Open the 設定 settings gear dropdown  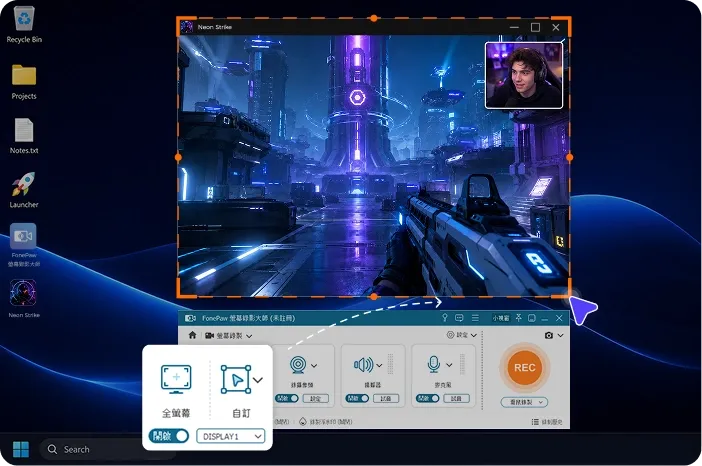(x=462, y=335)
